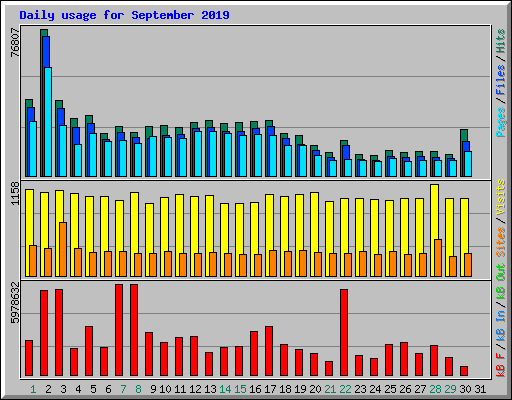The width and height of the screenshot is (512, 400).
Task: Click the orange Sites bar for day 28
Action: 438,258
